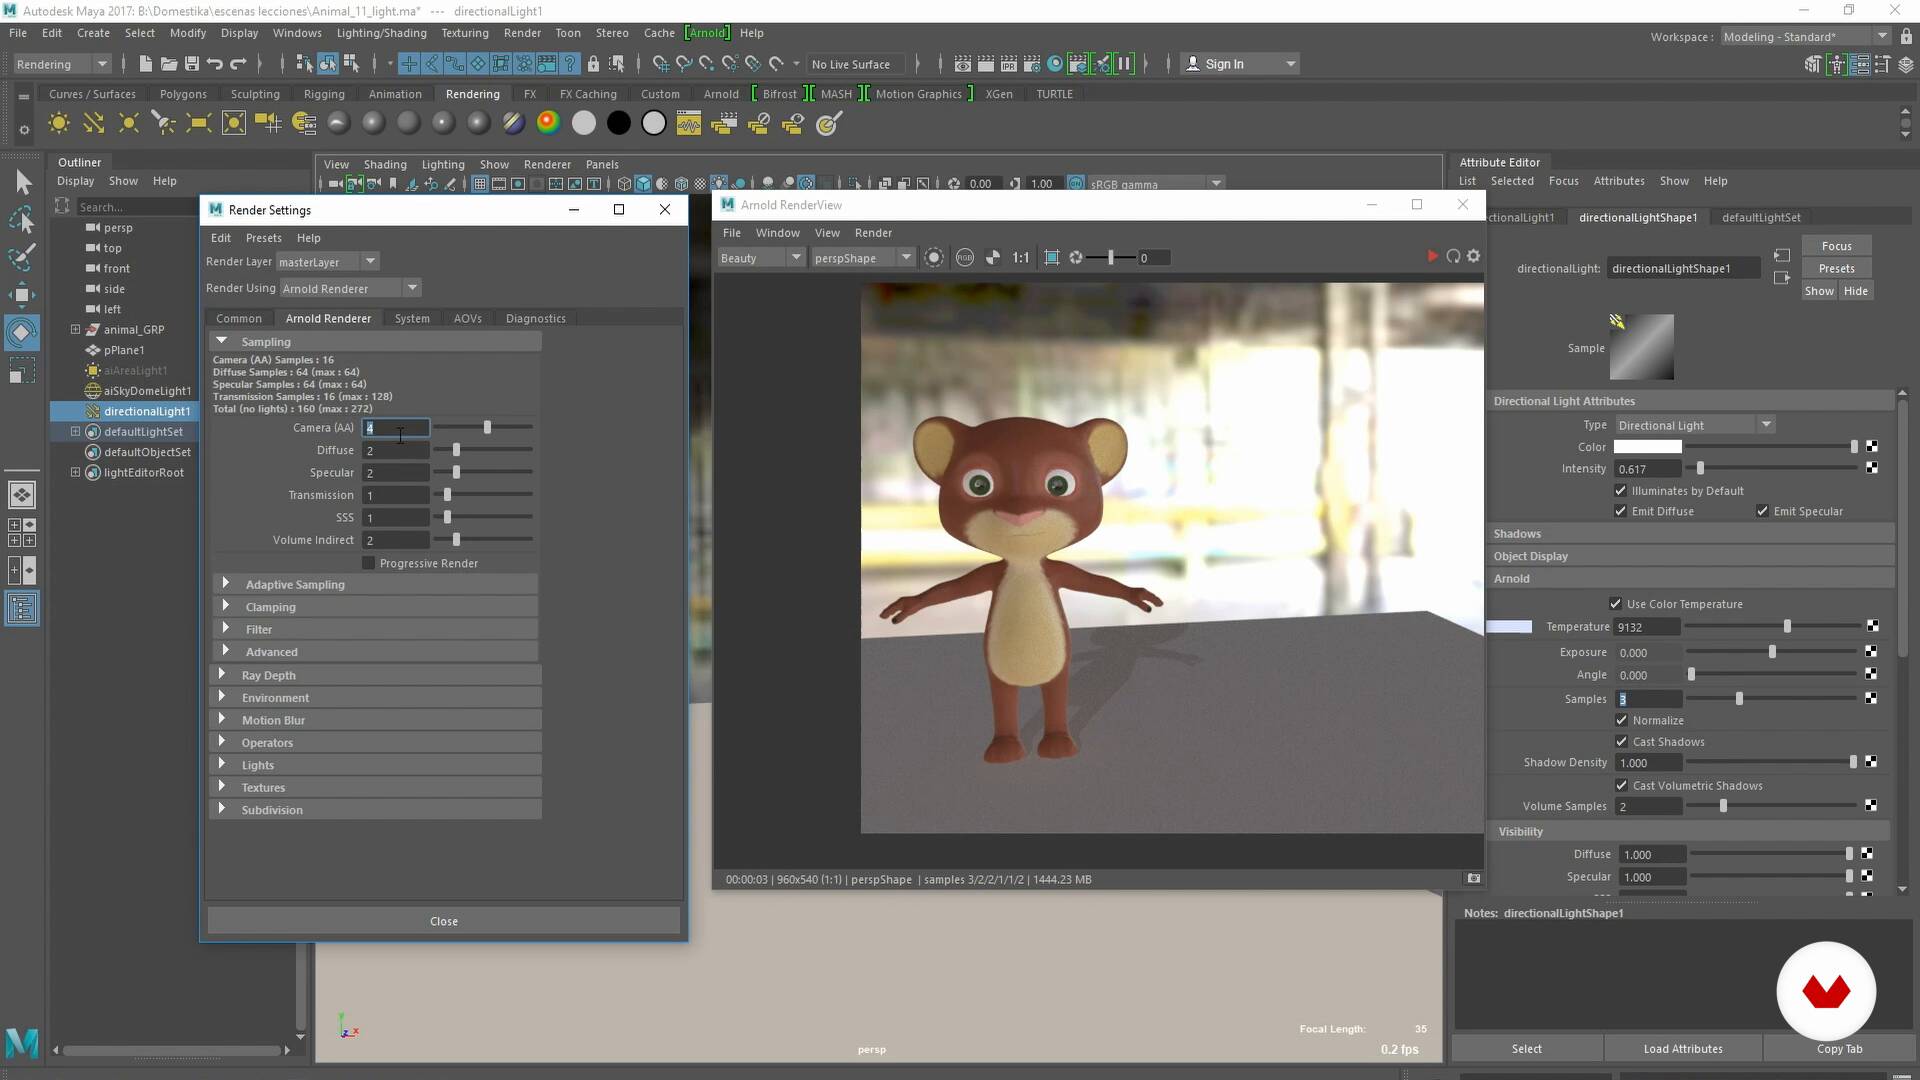Expand the Motion Blur section
The width and height of the screenshot is (1920, 1080).
(221, 719)
